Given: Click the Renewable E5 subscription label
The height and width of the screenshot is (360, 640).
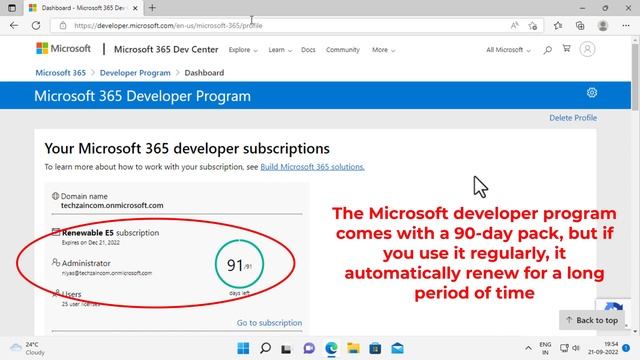Looking at the screenshot, I should (x=111, y=233).
